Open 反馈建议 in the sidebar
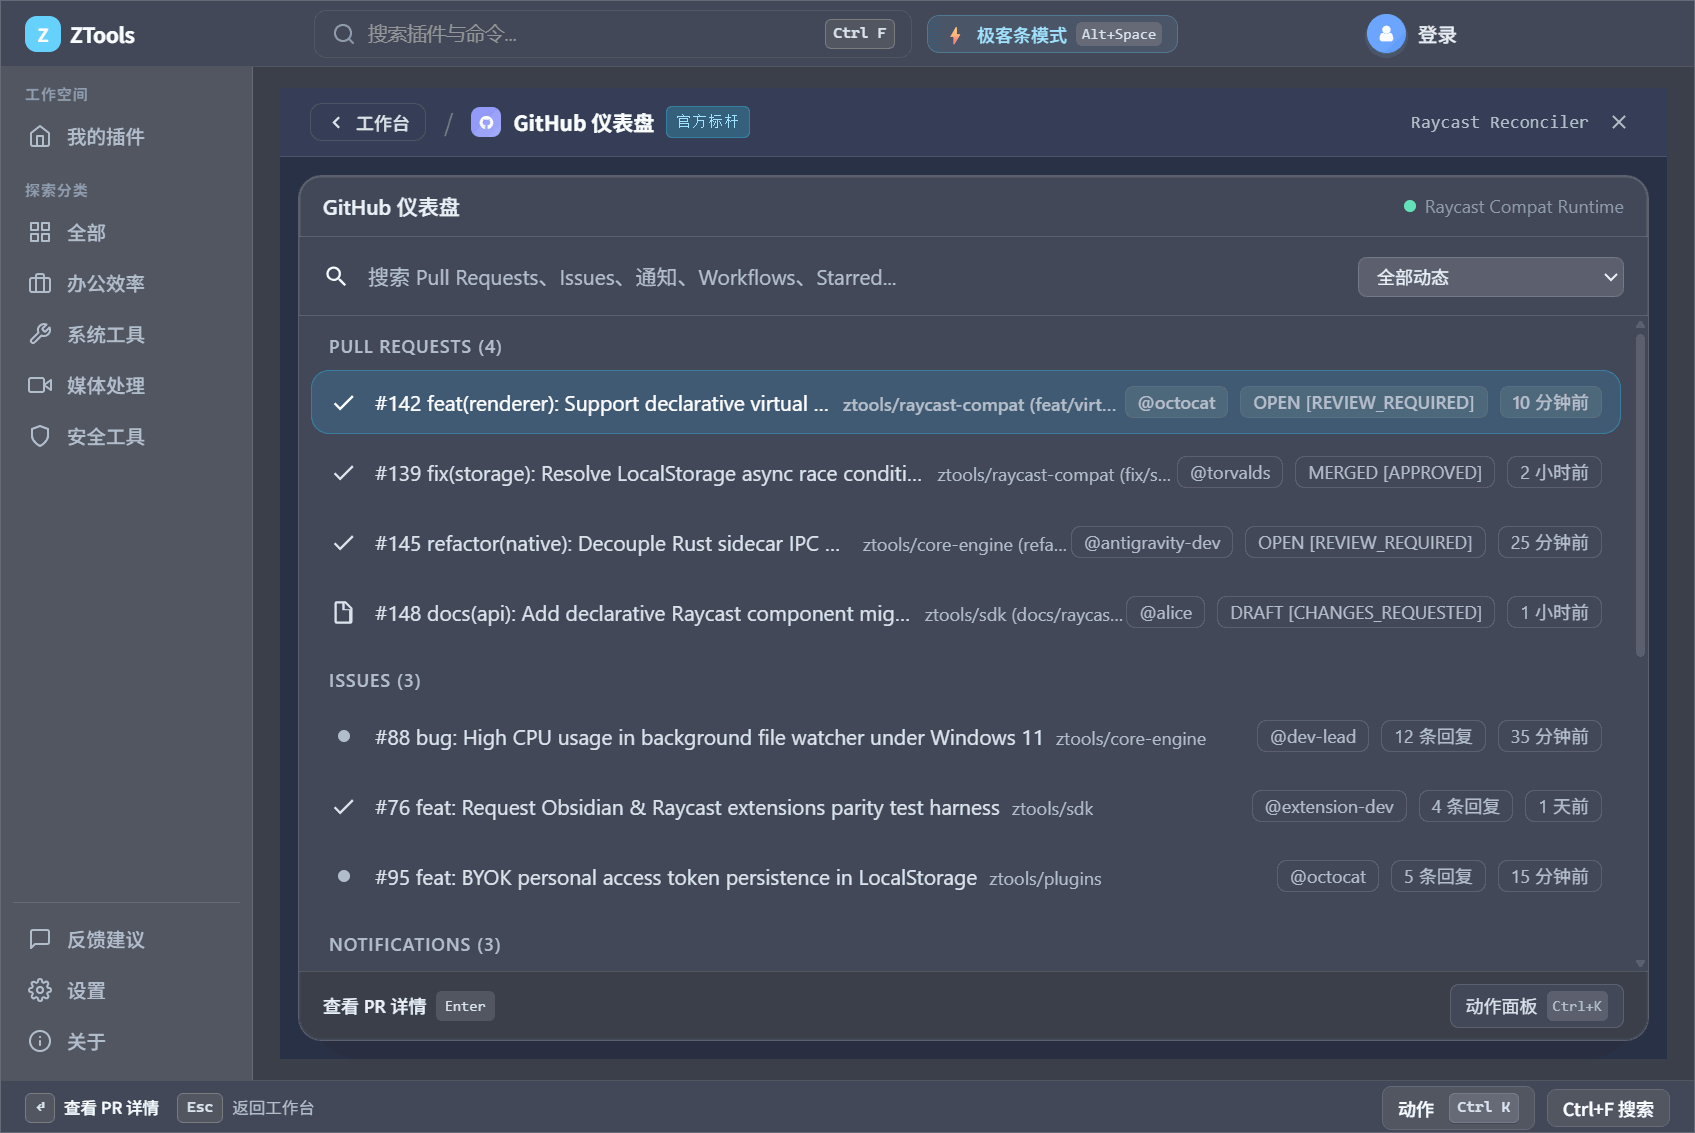Screen dimensions: 1695x1133 (x=126, y=940)
